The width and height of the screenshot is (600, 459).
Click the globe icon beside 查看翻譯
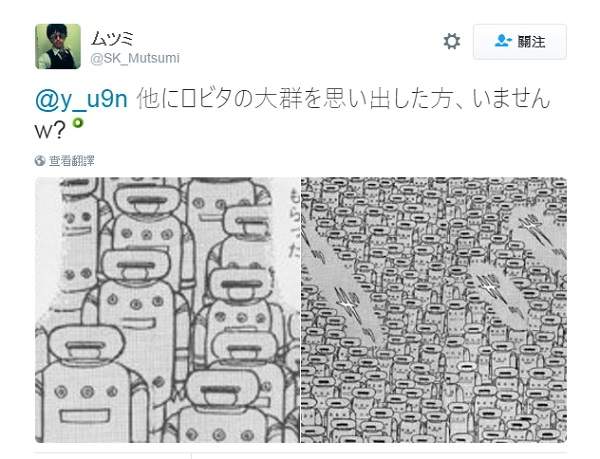(x=40, y=161)
